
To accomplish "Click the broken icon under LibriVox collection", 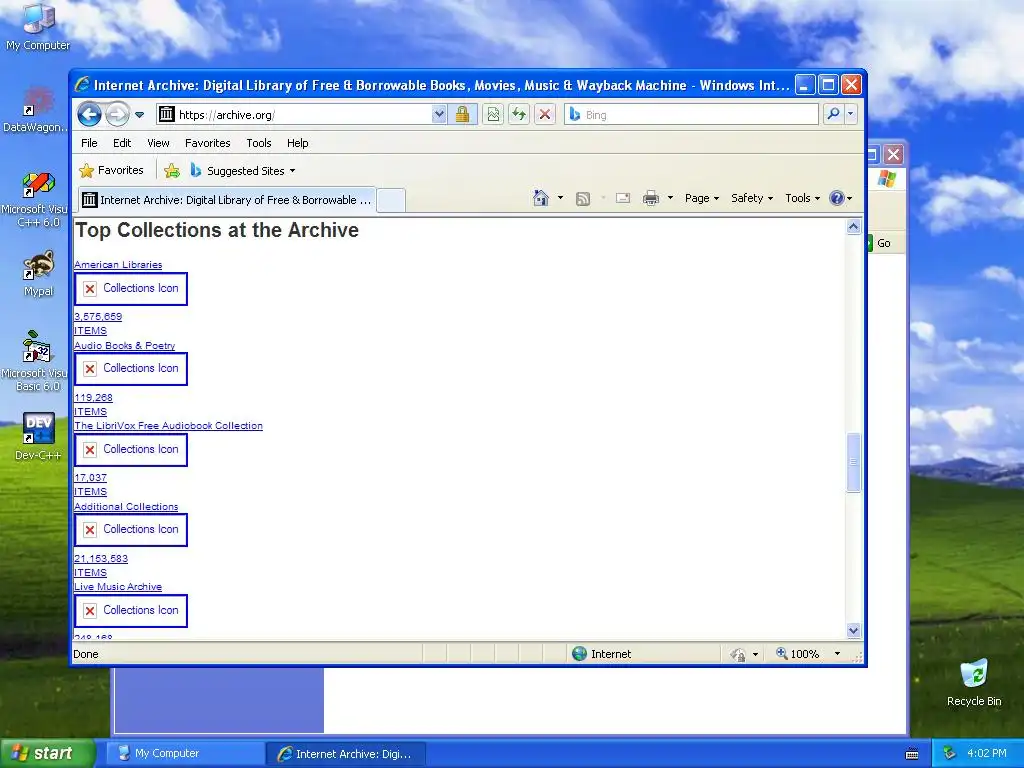I will click(x=131, y=450).
